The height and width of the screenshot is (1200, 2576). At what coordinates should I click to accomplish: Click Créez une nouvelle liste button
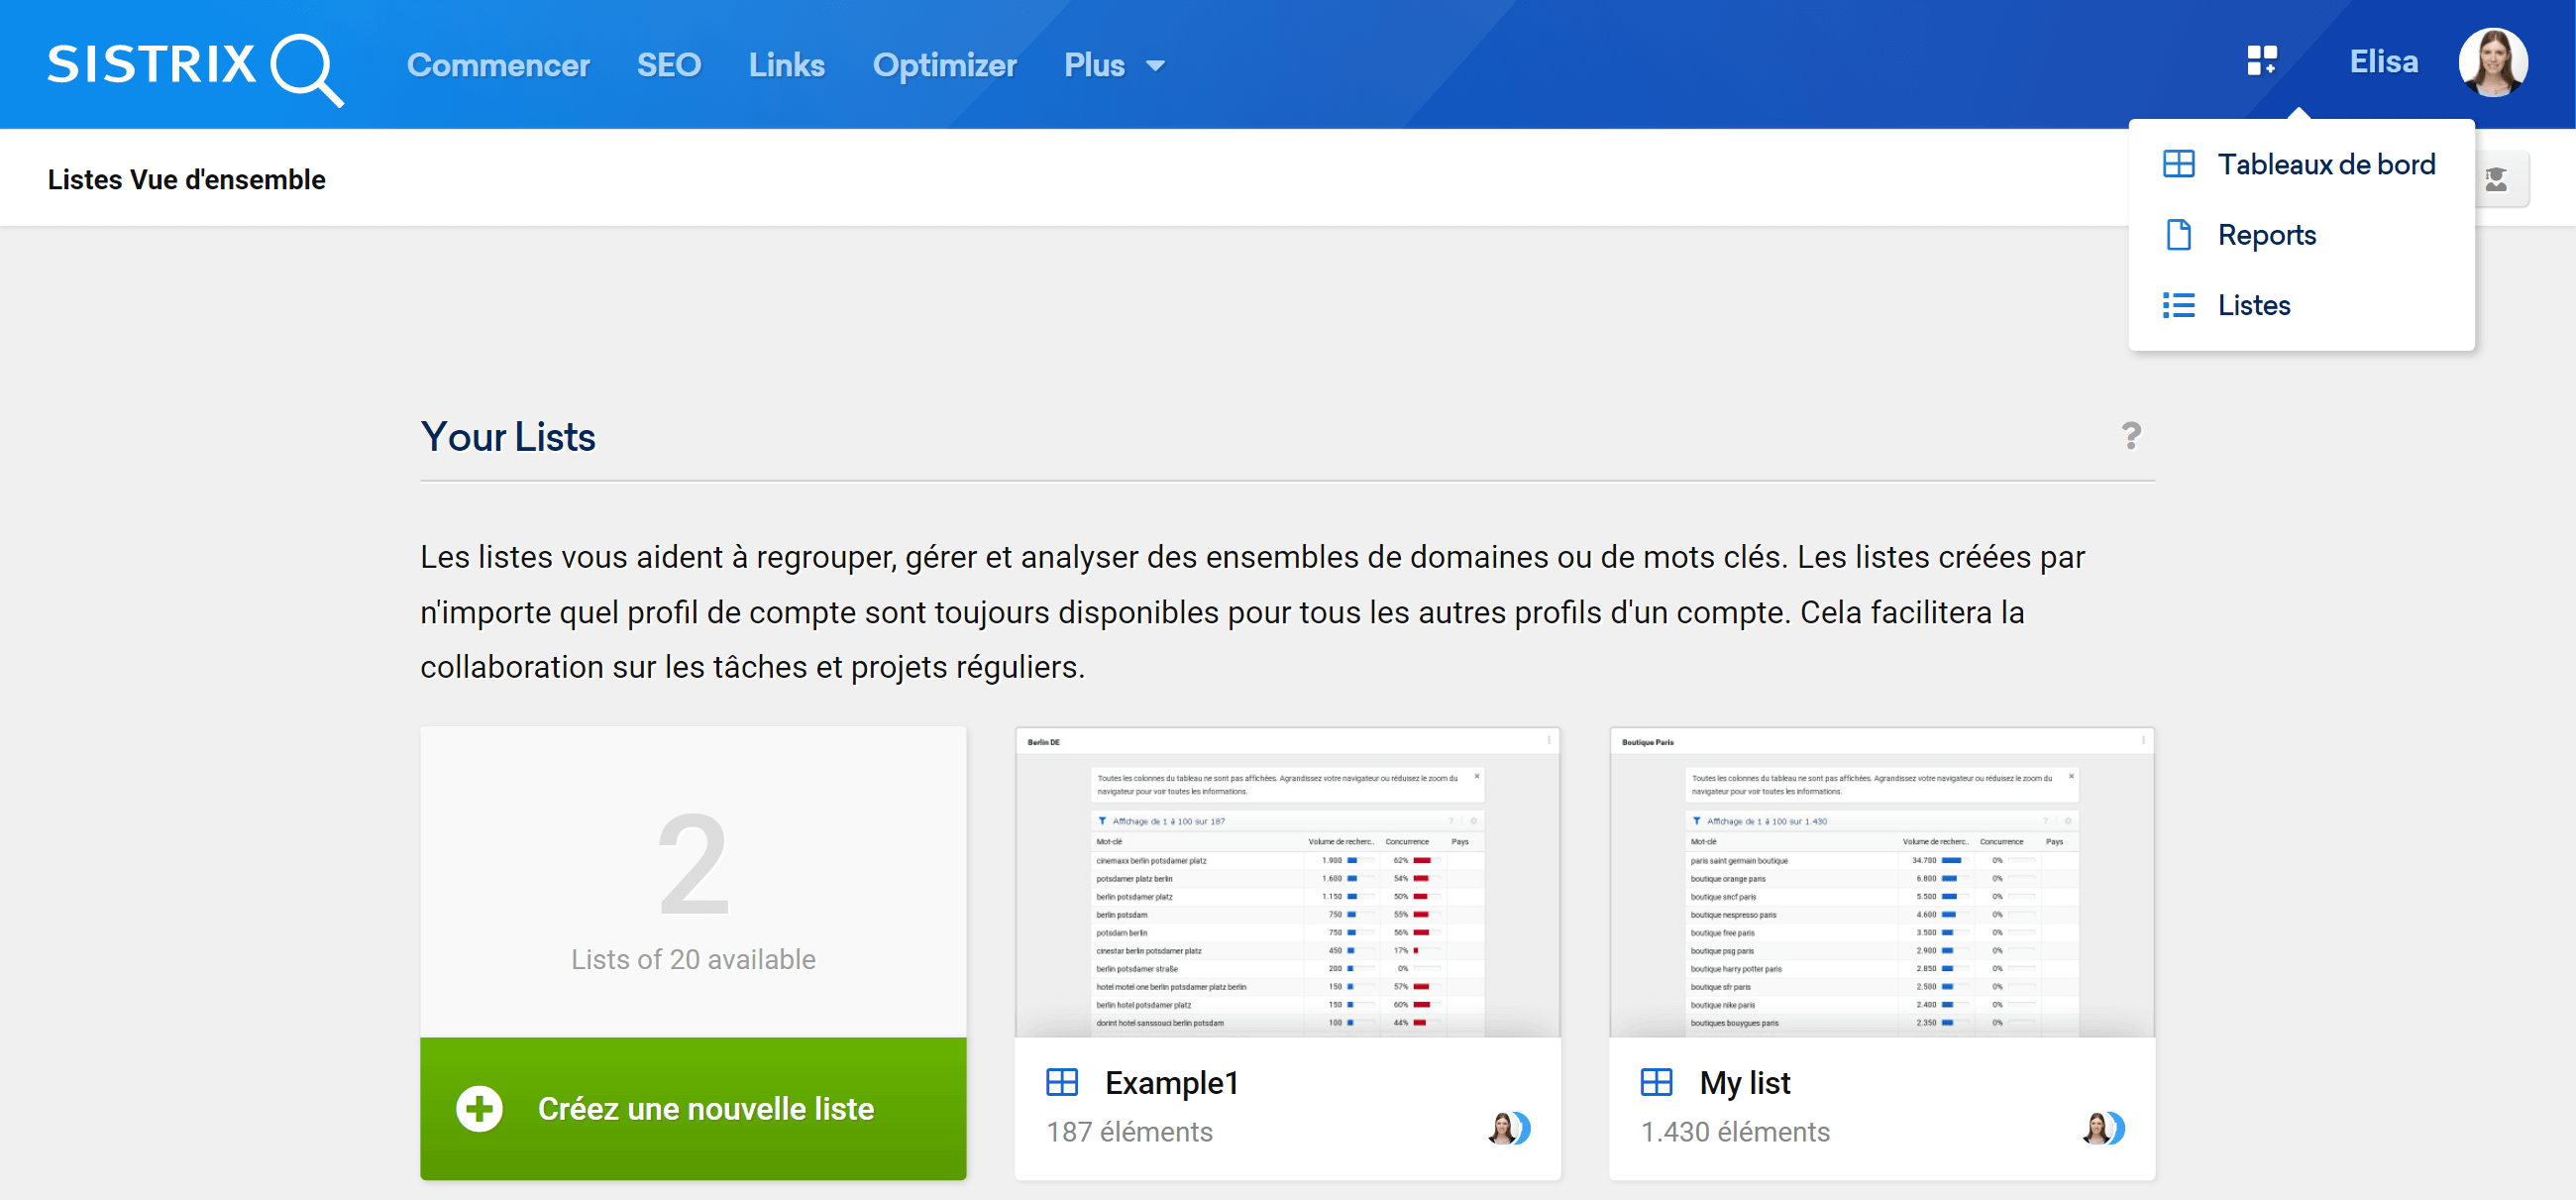coord(693,1108)
